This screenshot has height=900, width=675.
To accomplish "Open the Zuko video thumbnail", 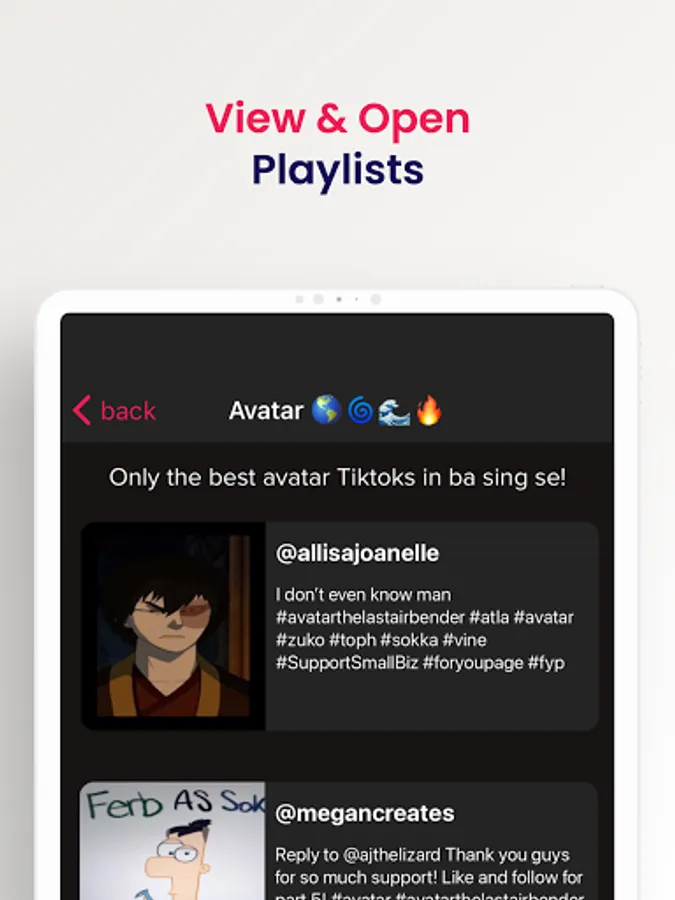I will [x=173, y=626].
